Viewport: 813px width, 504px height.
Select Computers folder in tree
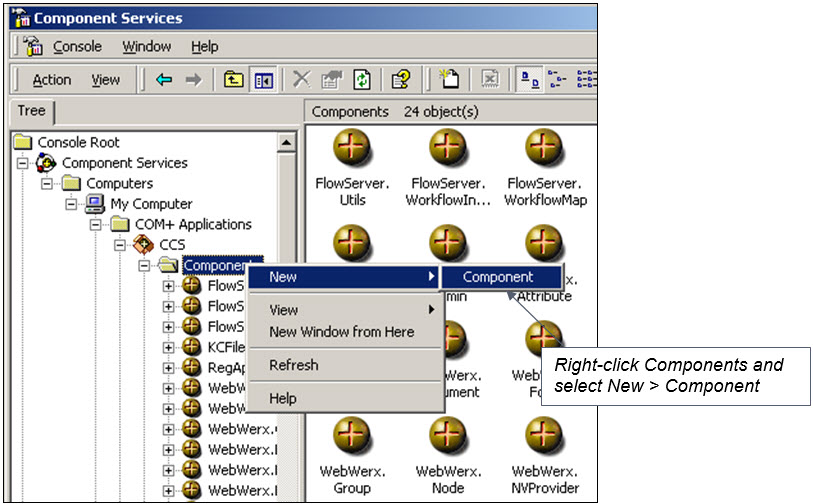(x=120, y=184)
